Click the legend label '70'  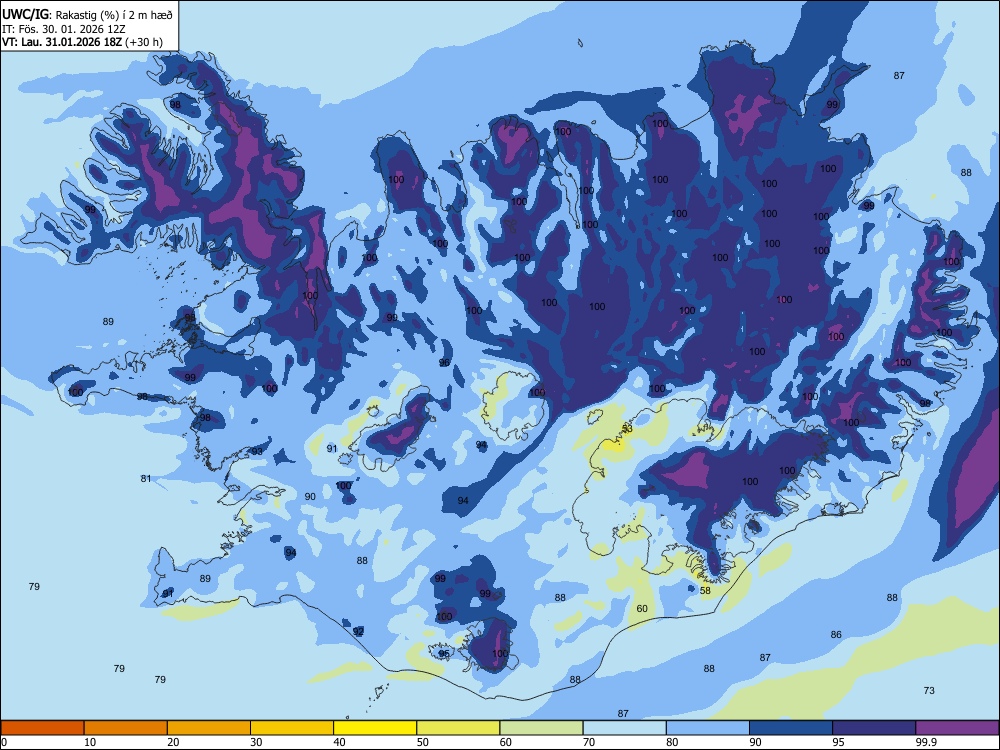pos(589,742)
